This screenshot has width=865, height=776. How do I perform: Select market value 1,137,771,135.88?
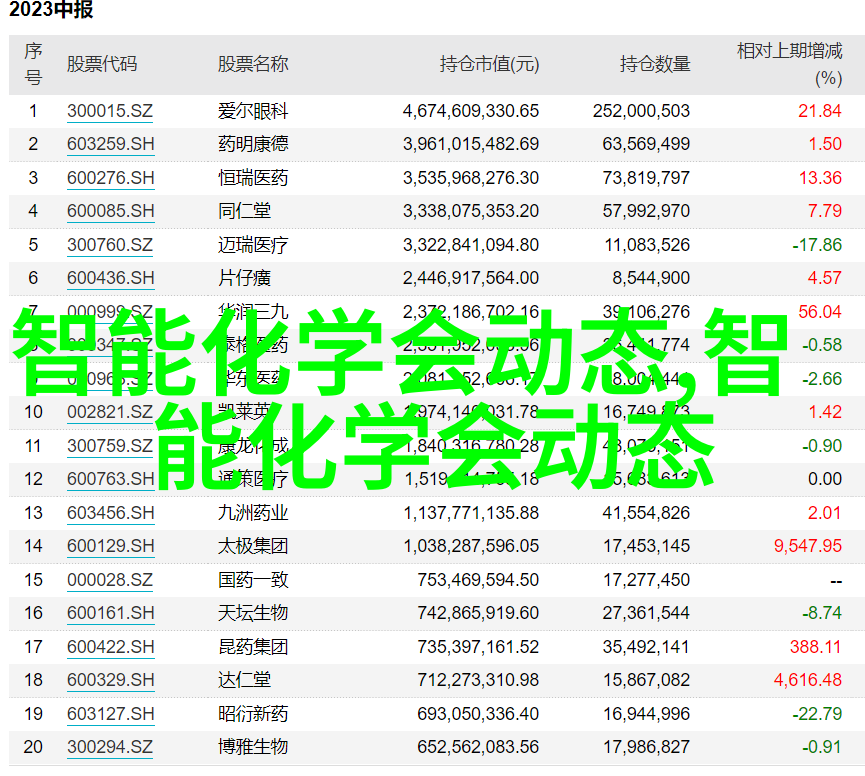pos(471,513)
